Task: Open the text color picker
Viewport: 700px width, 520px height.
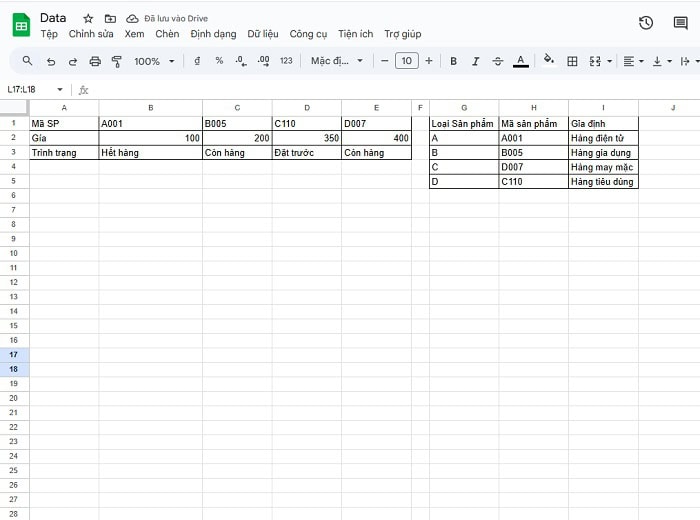Action: (520, 61)
